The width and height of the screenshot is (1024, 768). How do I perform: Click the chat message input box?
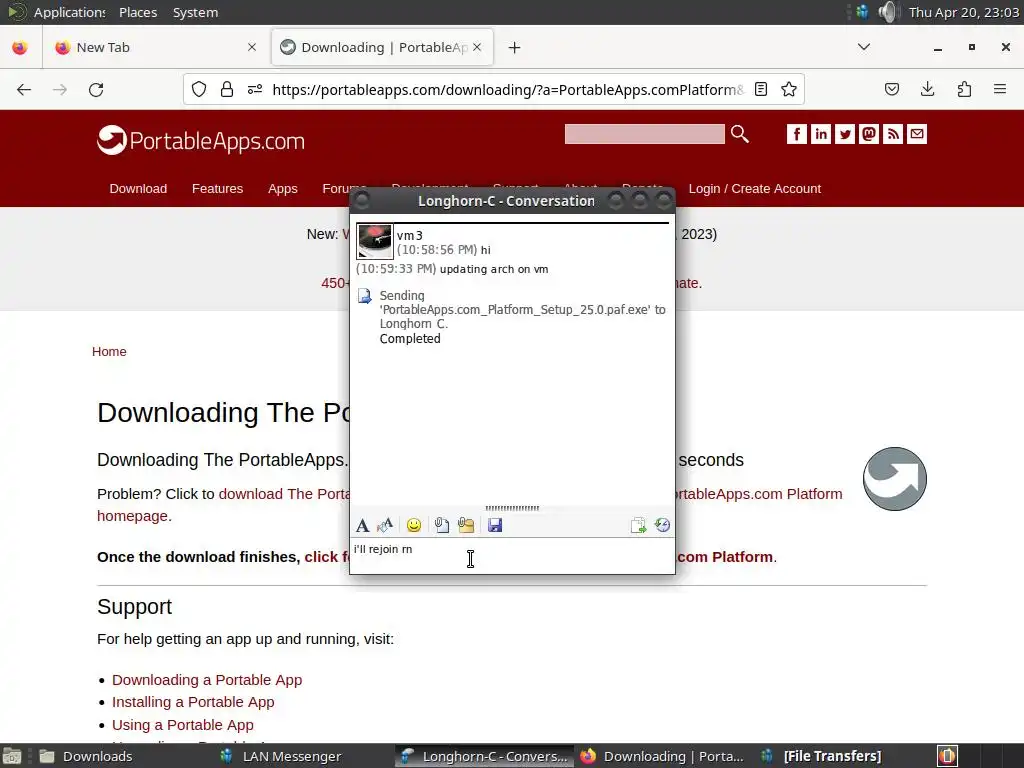(512, 556)
